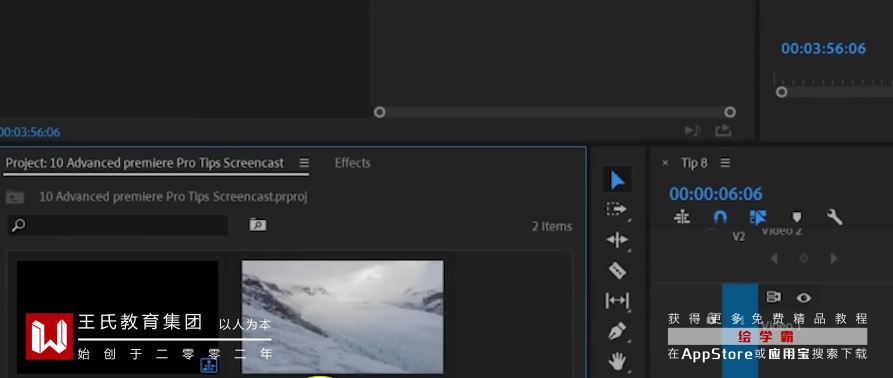Select the Selection arrow tool
893x378 pixels.
(x=617, y=180)
